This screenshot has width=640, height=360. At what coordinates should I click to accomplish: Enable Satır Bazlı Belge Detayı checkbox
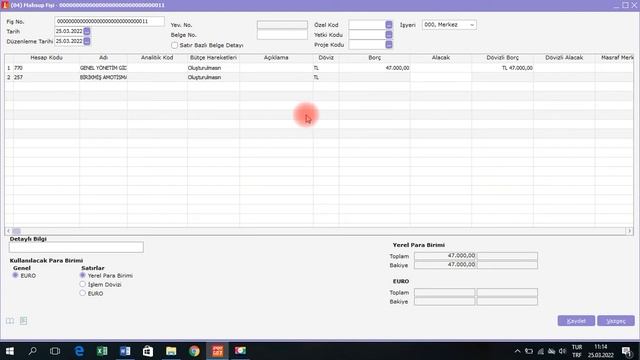coord(175,45)
